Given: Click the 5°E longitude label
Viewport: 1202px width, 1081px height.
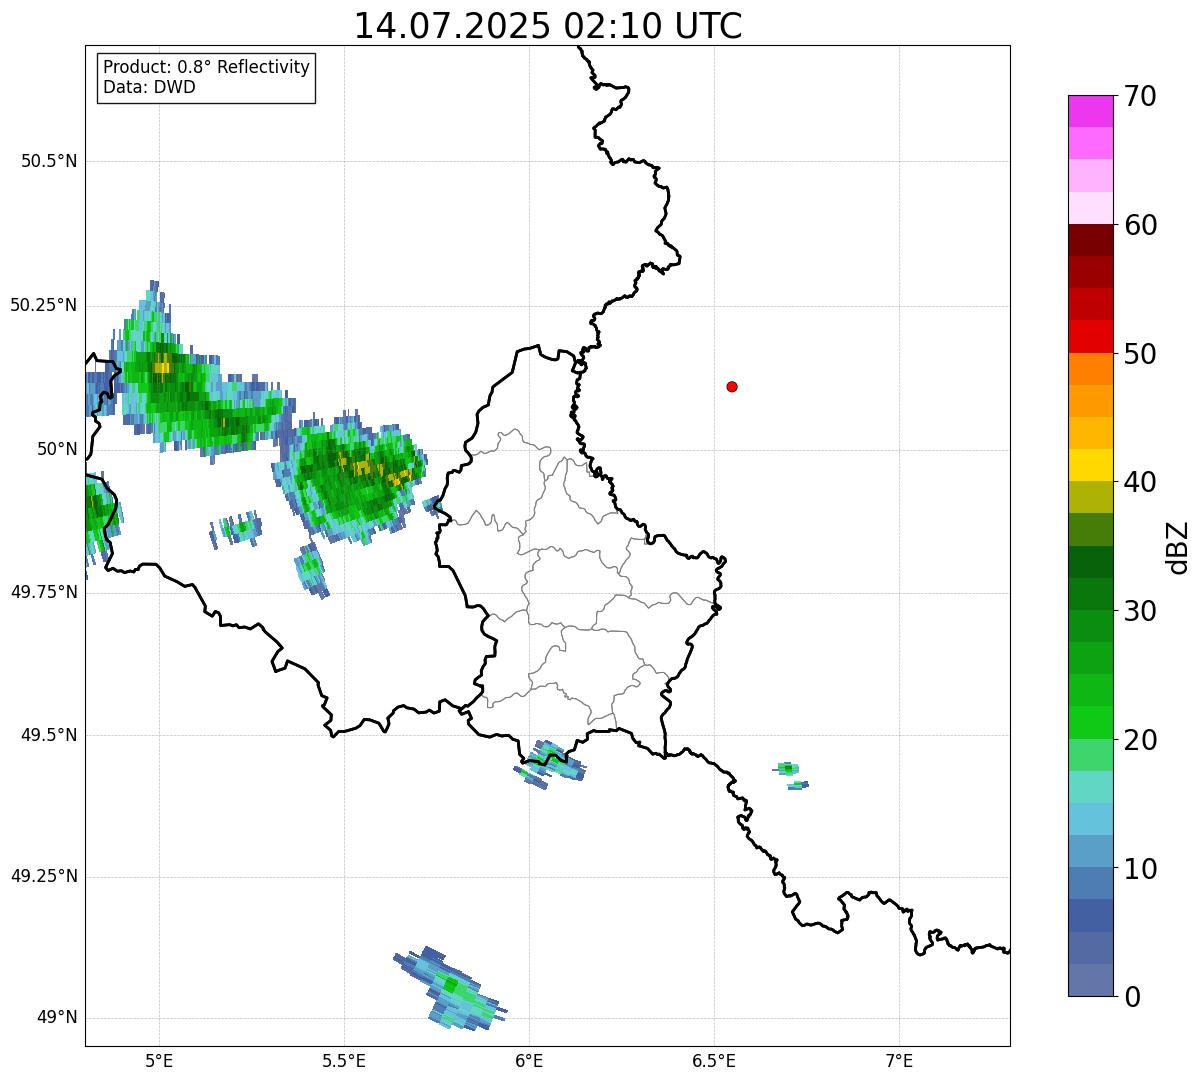Looking at the screenshot, I should pos(159,1060).
